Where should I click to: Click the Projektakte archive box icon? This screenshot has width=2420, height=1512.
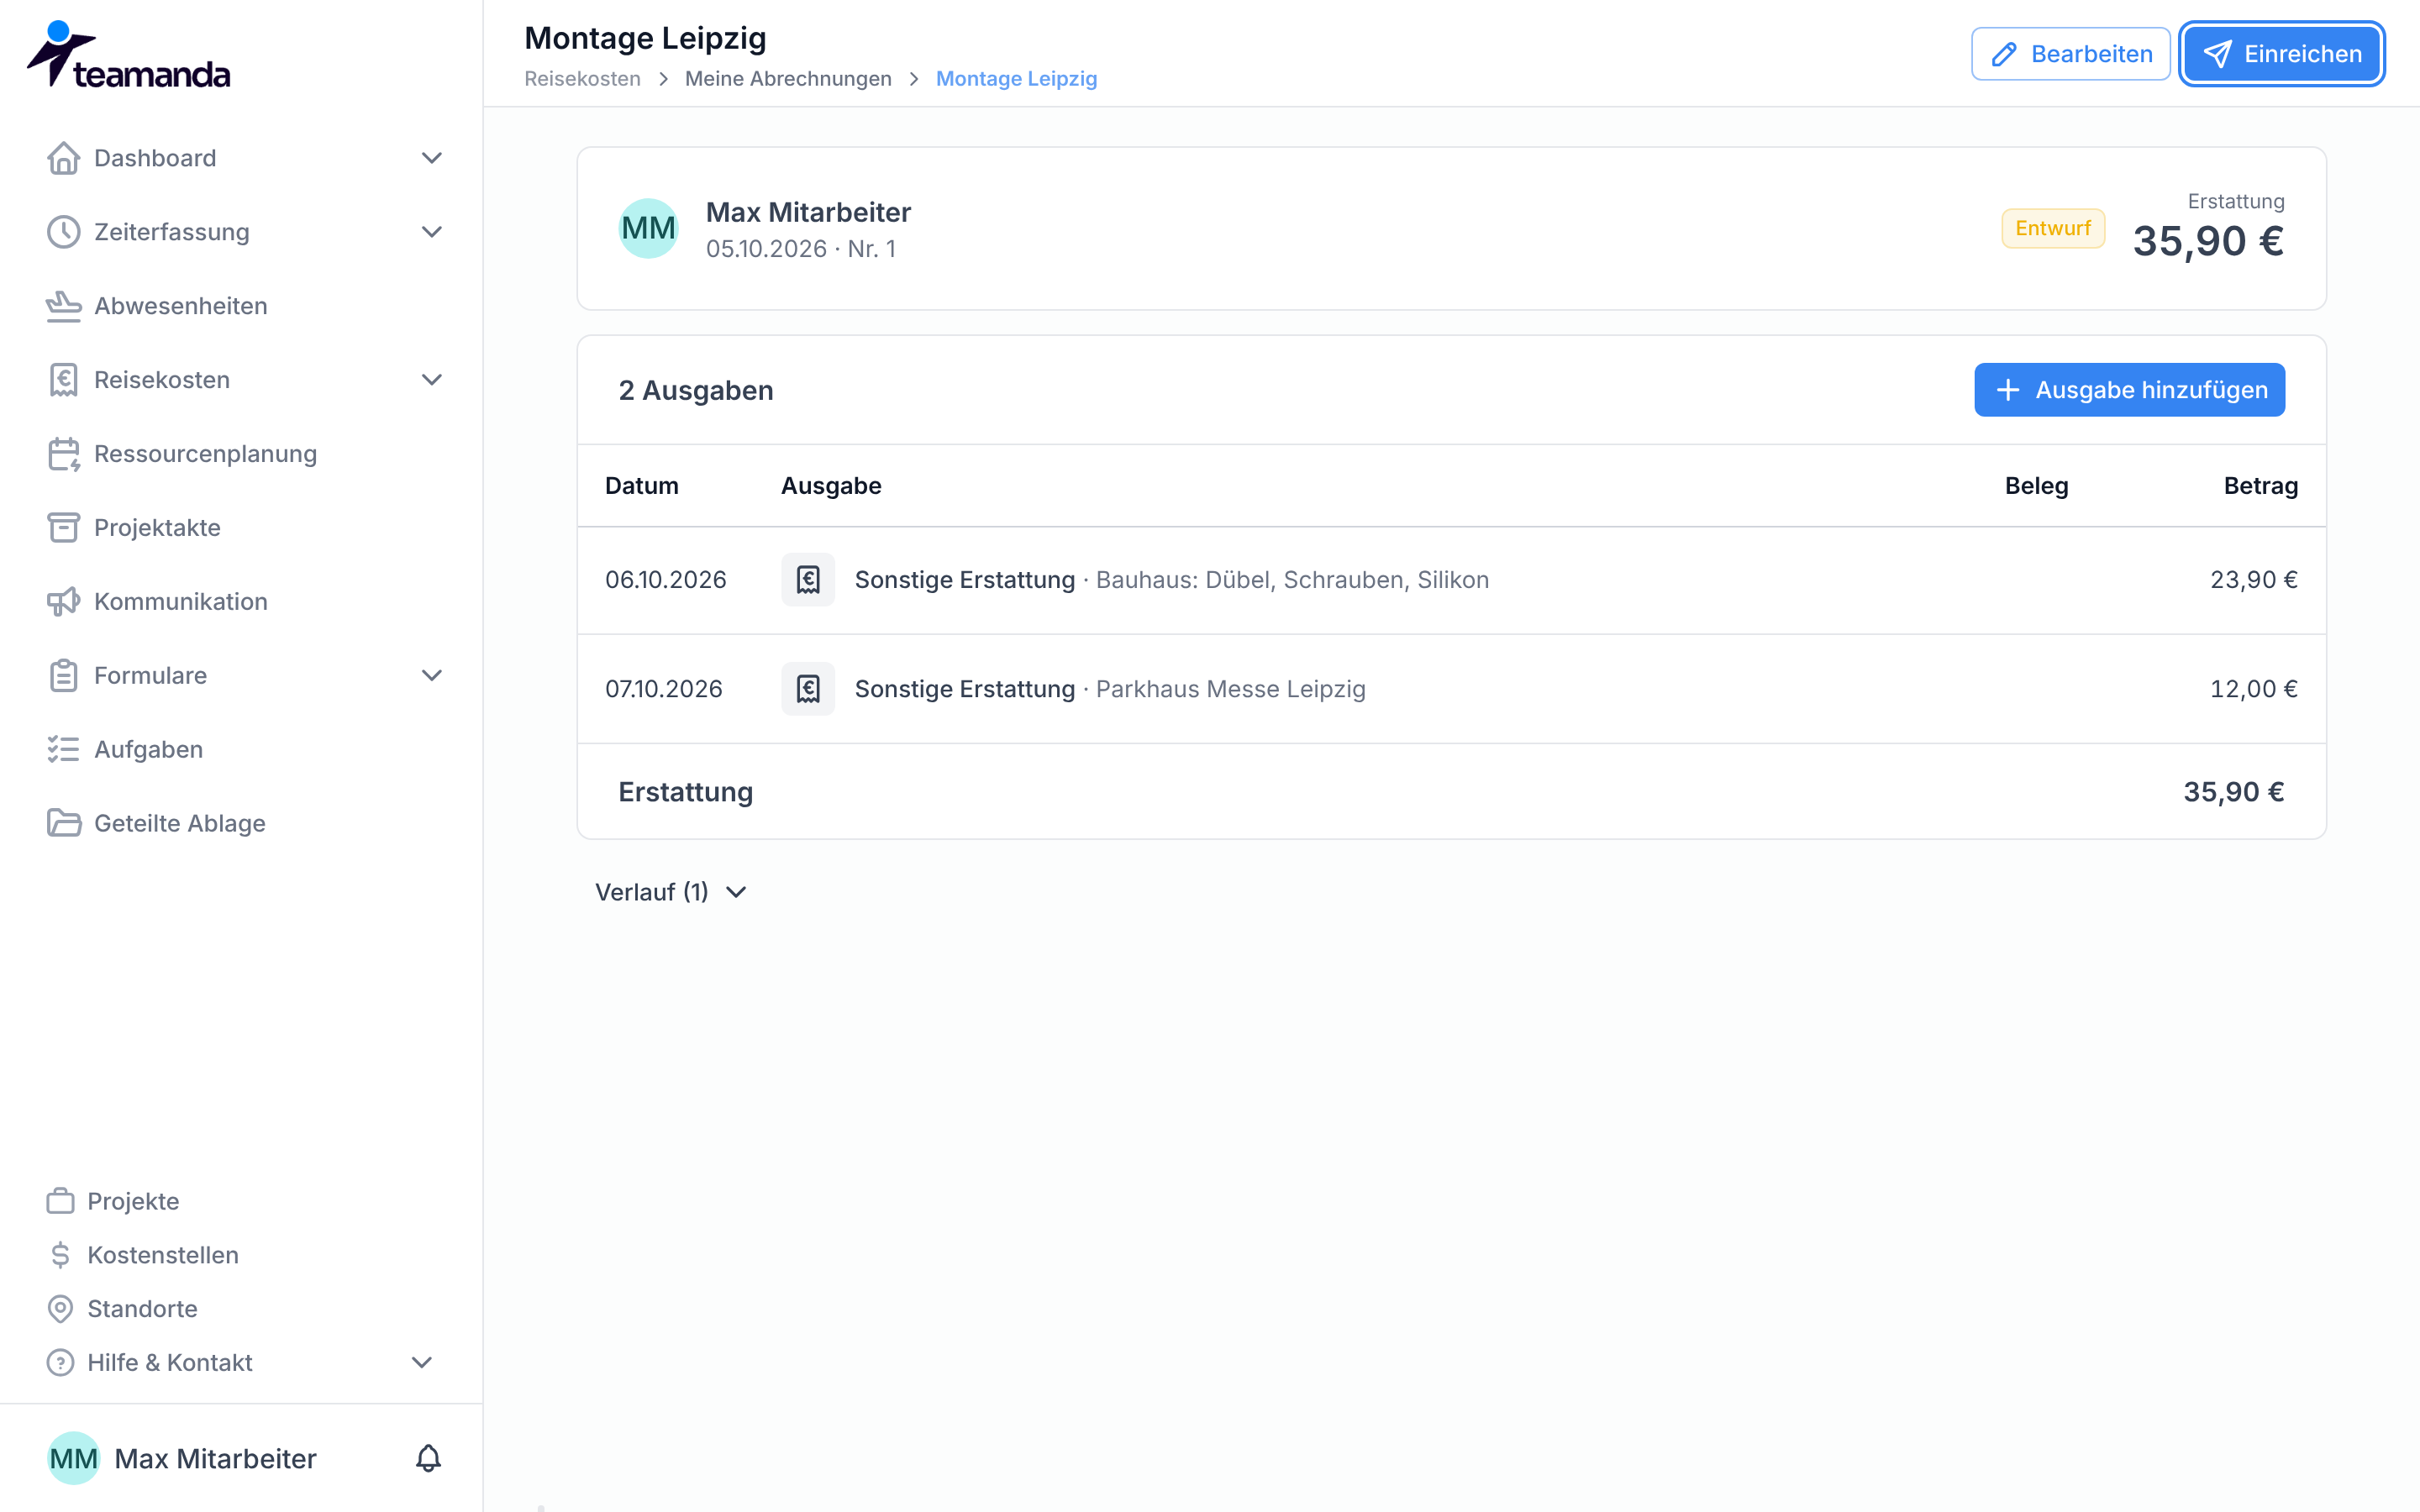tap(63, 528)
